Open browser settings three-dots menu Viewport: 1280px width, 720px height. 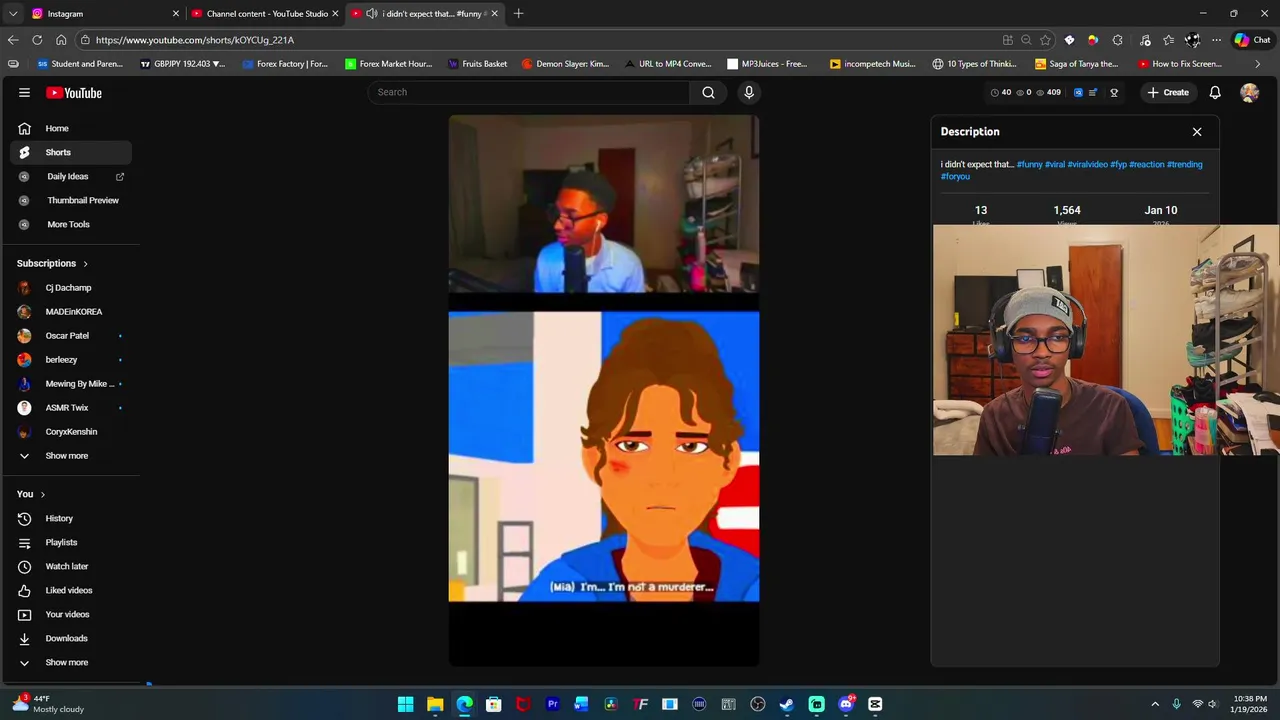[1216, 40]
